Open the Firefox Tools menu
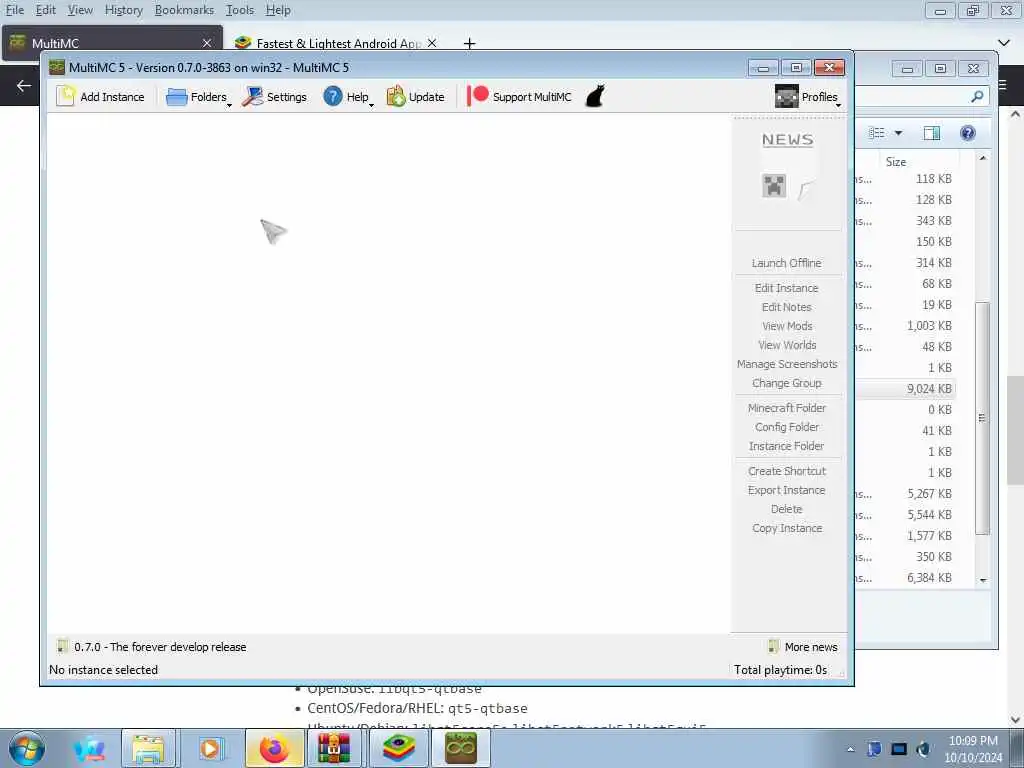The image size is (1024, 768). tap(239, 10)
